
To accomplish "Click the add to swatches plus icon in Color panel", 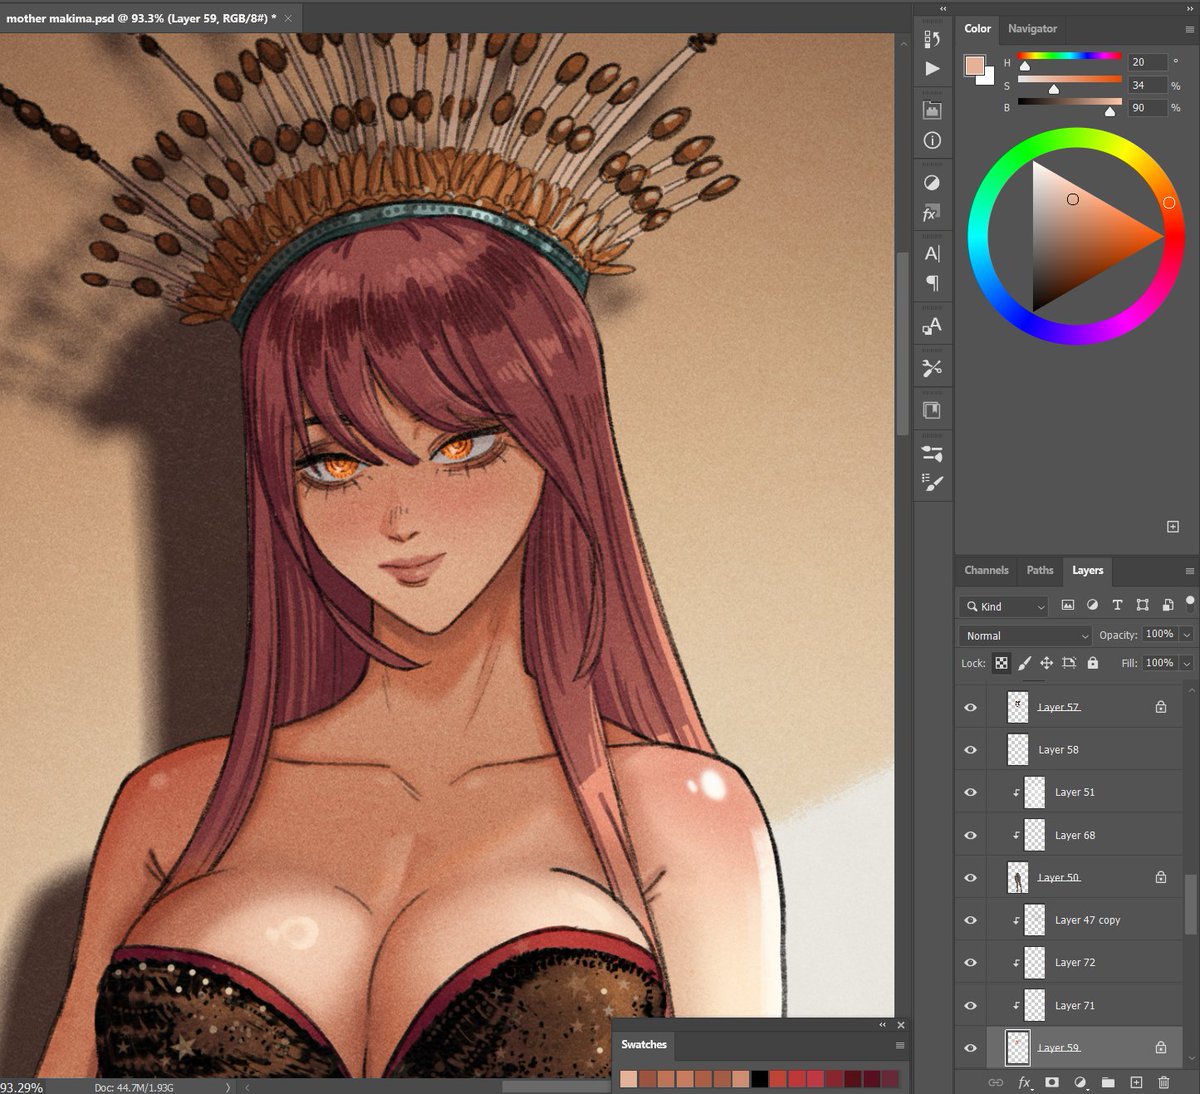I will point(1173,527).
